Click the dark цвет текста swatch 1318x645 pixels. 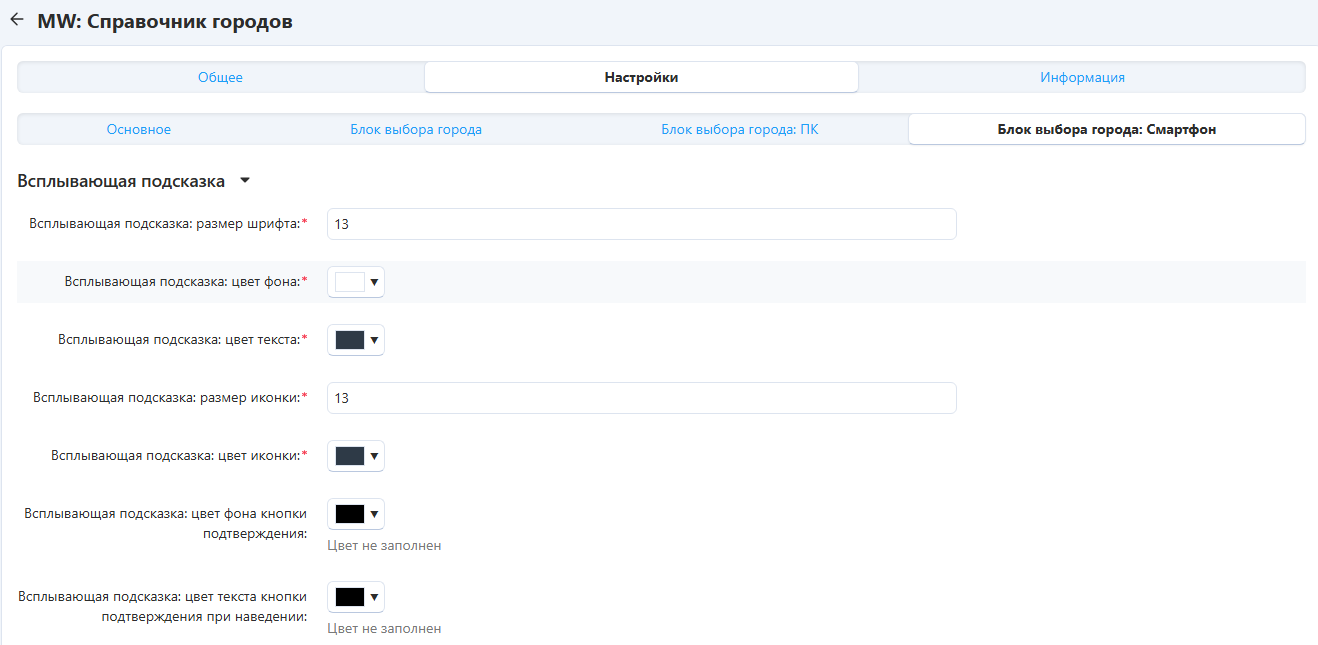coord(349,340)
